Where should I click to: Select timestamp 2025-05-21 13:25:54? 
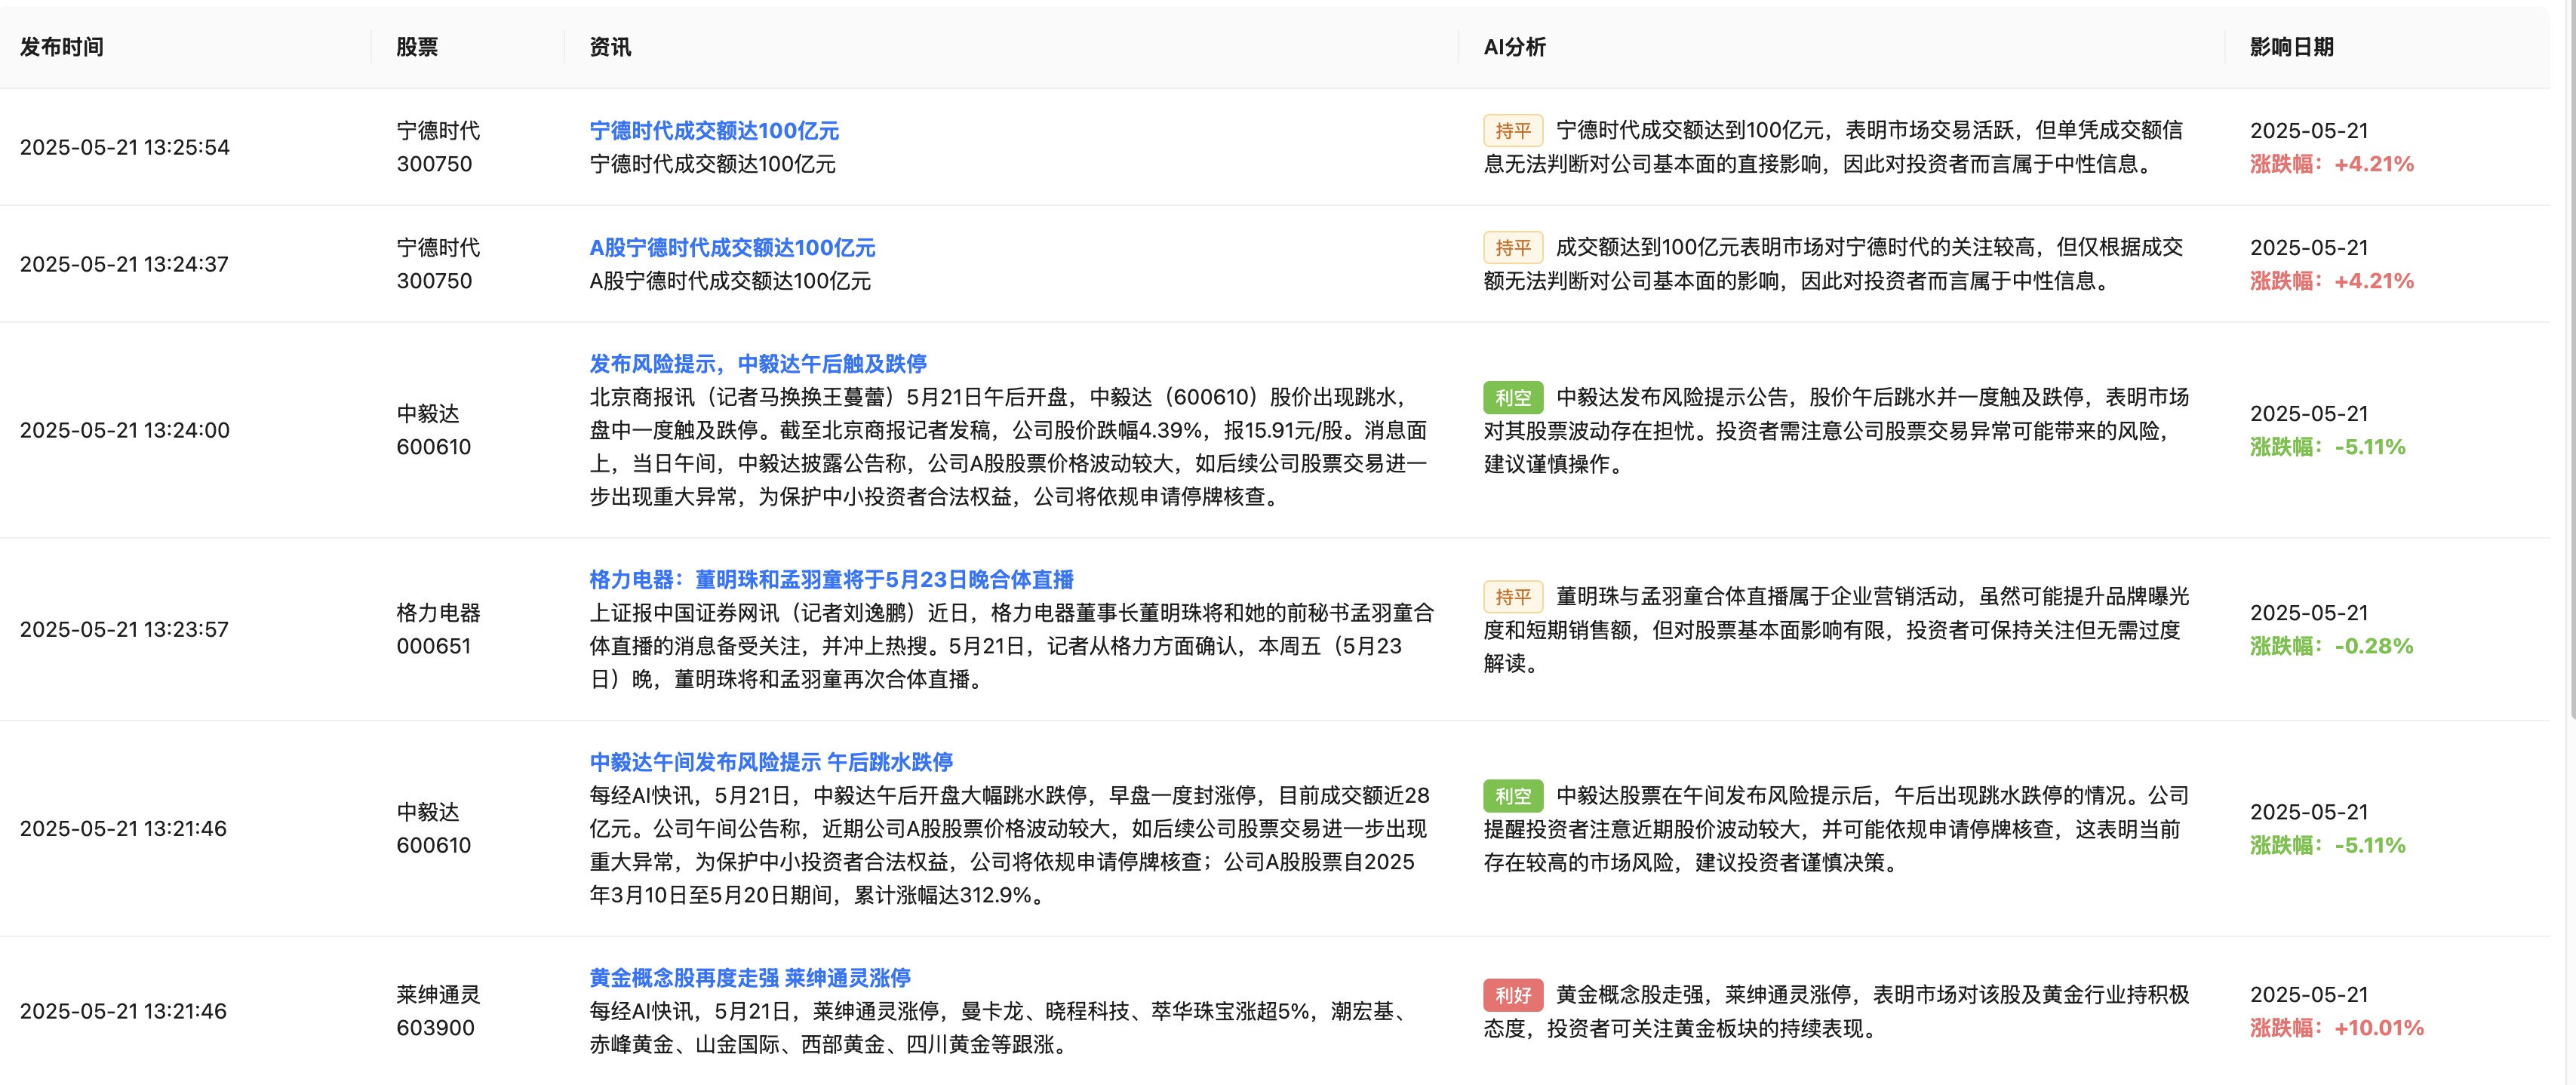pyautogui.click(x=125, y=147)
